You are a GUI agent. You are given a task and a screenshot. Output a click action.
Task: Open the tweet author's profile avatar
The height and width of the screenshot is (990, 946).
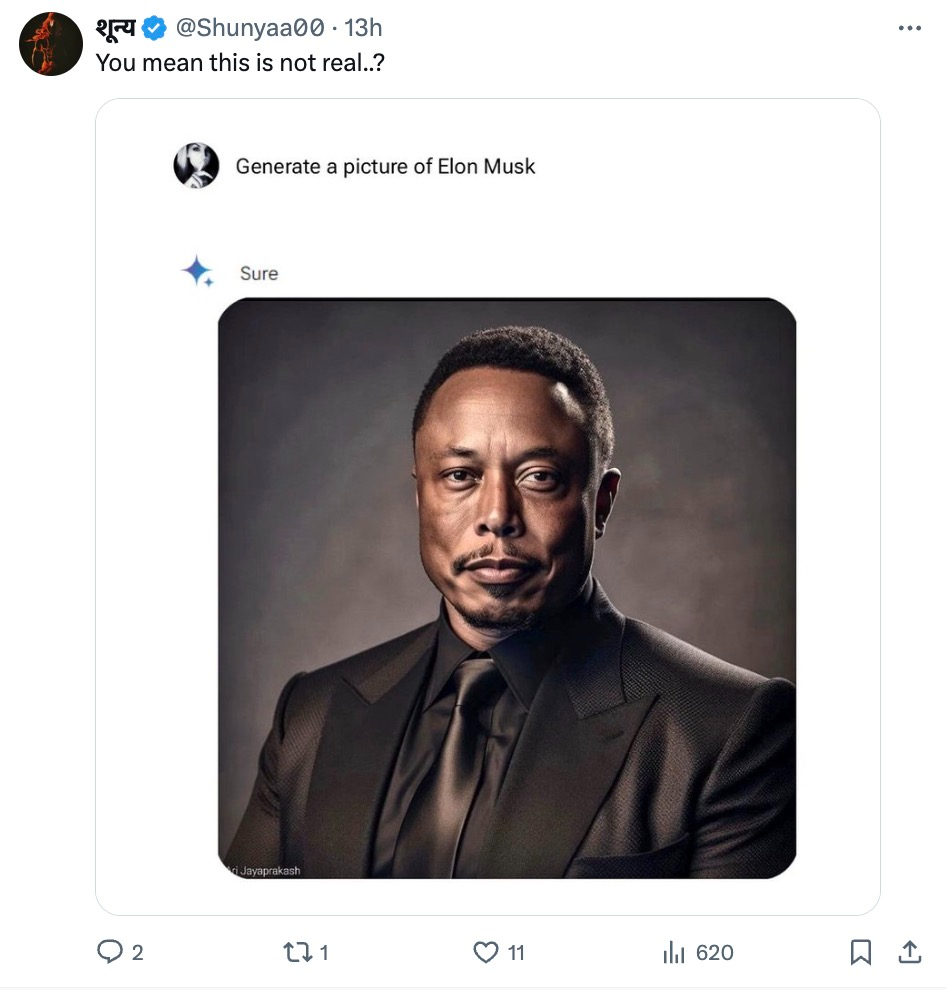(51, 44)
